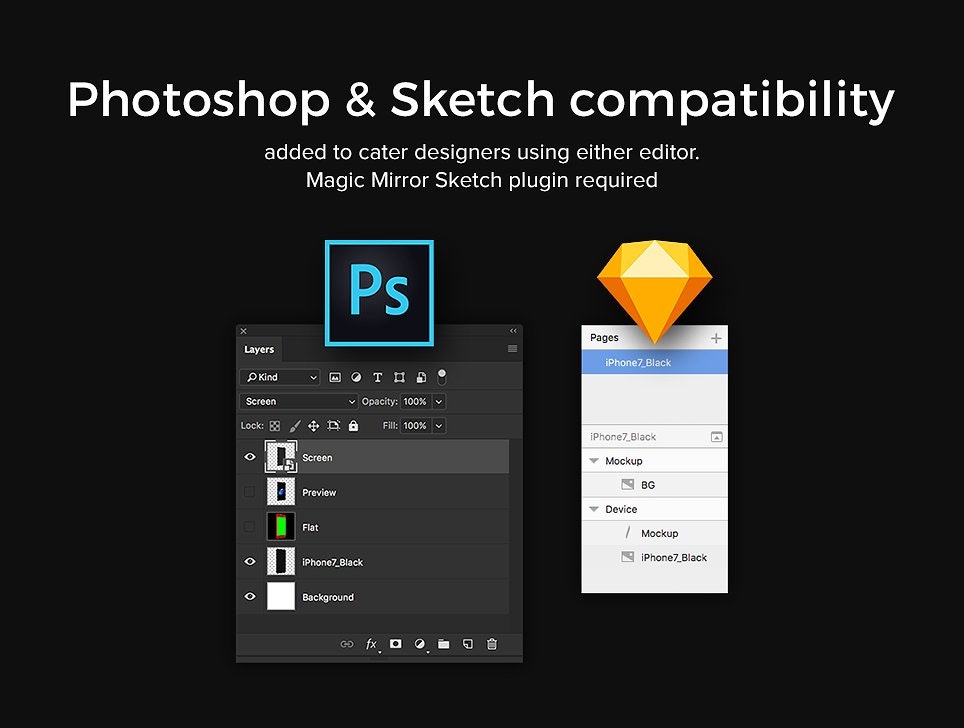Collapse the Device group in Sketch

pyautogui.click(x=595, y=509)
